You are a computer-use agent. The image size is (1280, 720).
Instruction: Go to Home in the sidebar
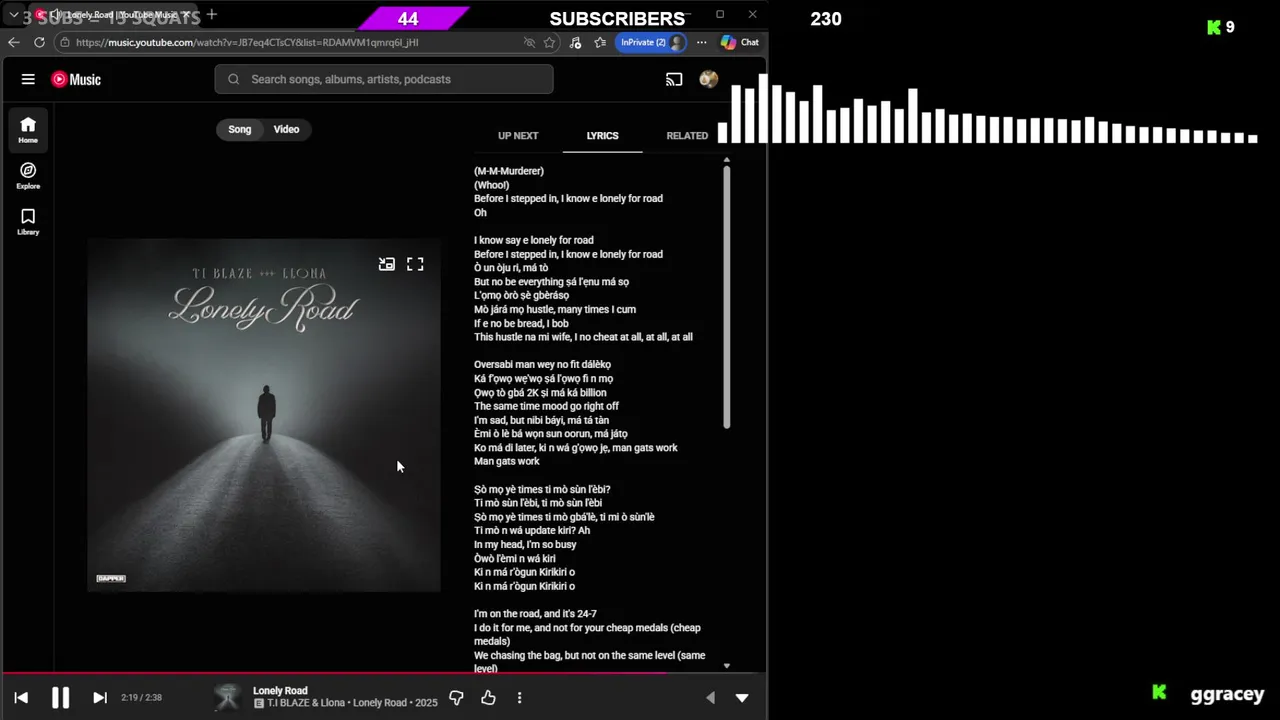pyautogui.click(x=28, y=129)
